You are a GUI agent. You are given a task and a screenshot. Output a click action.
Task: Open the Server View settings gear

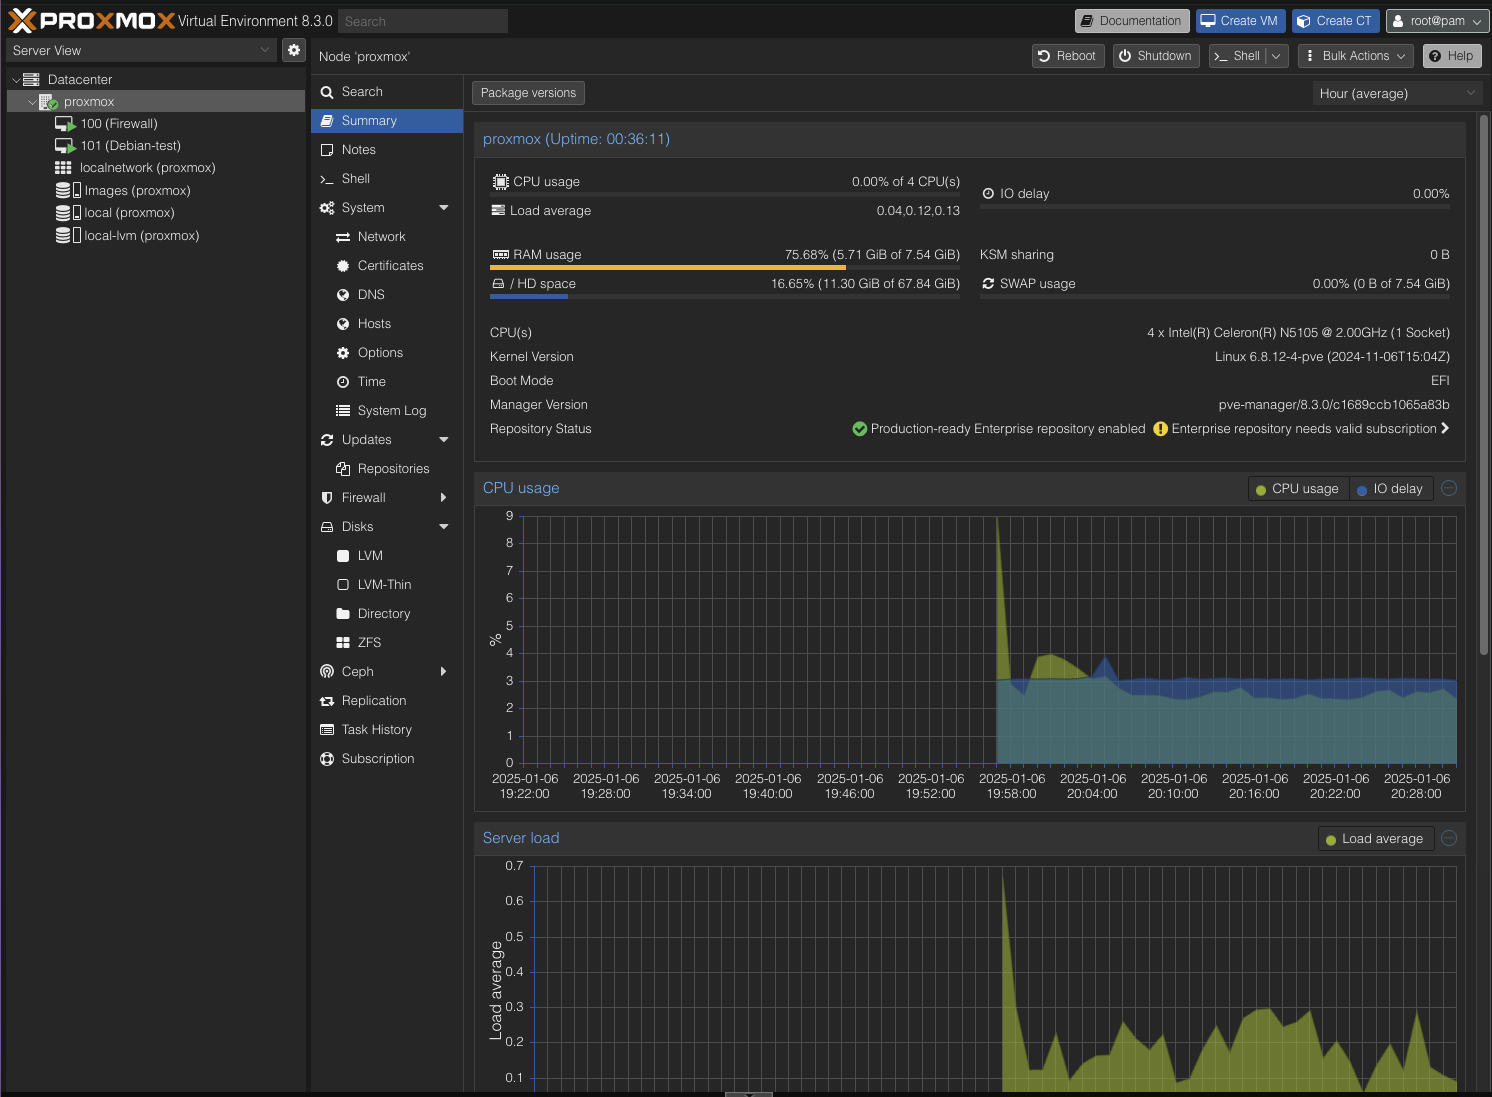coord(294,50)
